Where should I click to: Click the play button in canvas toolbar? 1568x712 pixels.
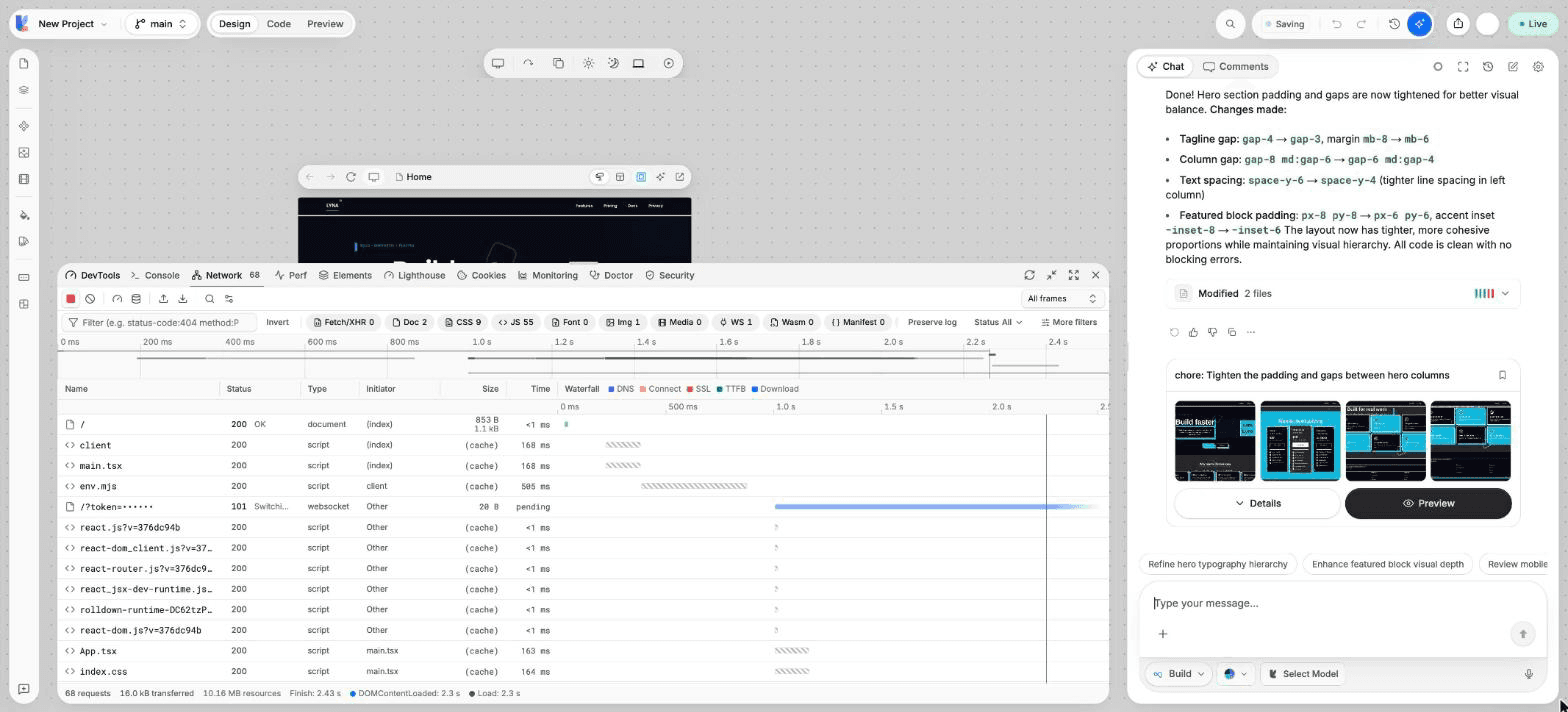[x=669, y=63]
